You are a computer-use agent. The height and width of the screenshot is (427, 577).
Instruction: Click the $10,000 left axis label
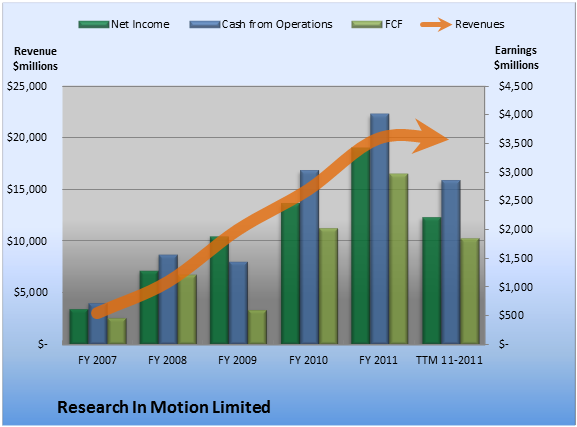click(27, 241)
